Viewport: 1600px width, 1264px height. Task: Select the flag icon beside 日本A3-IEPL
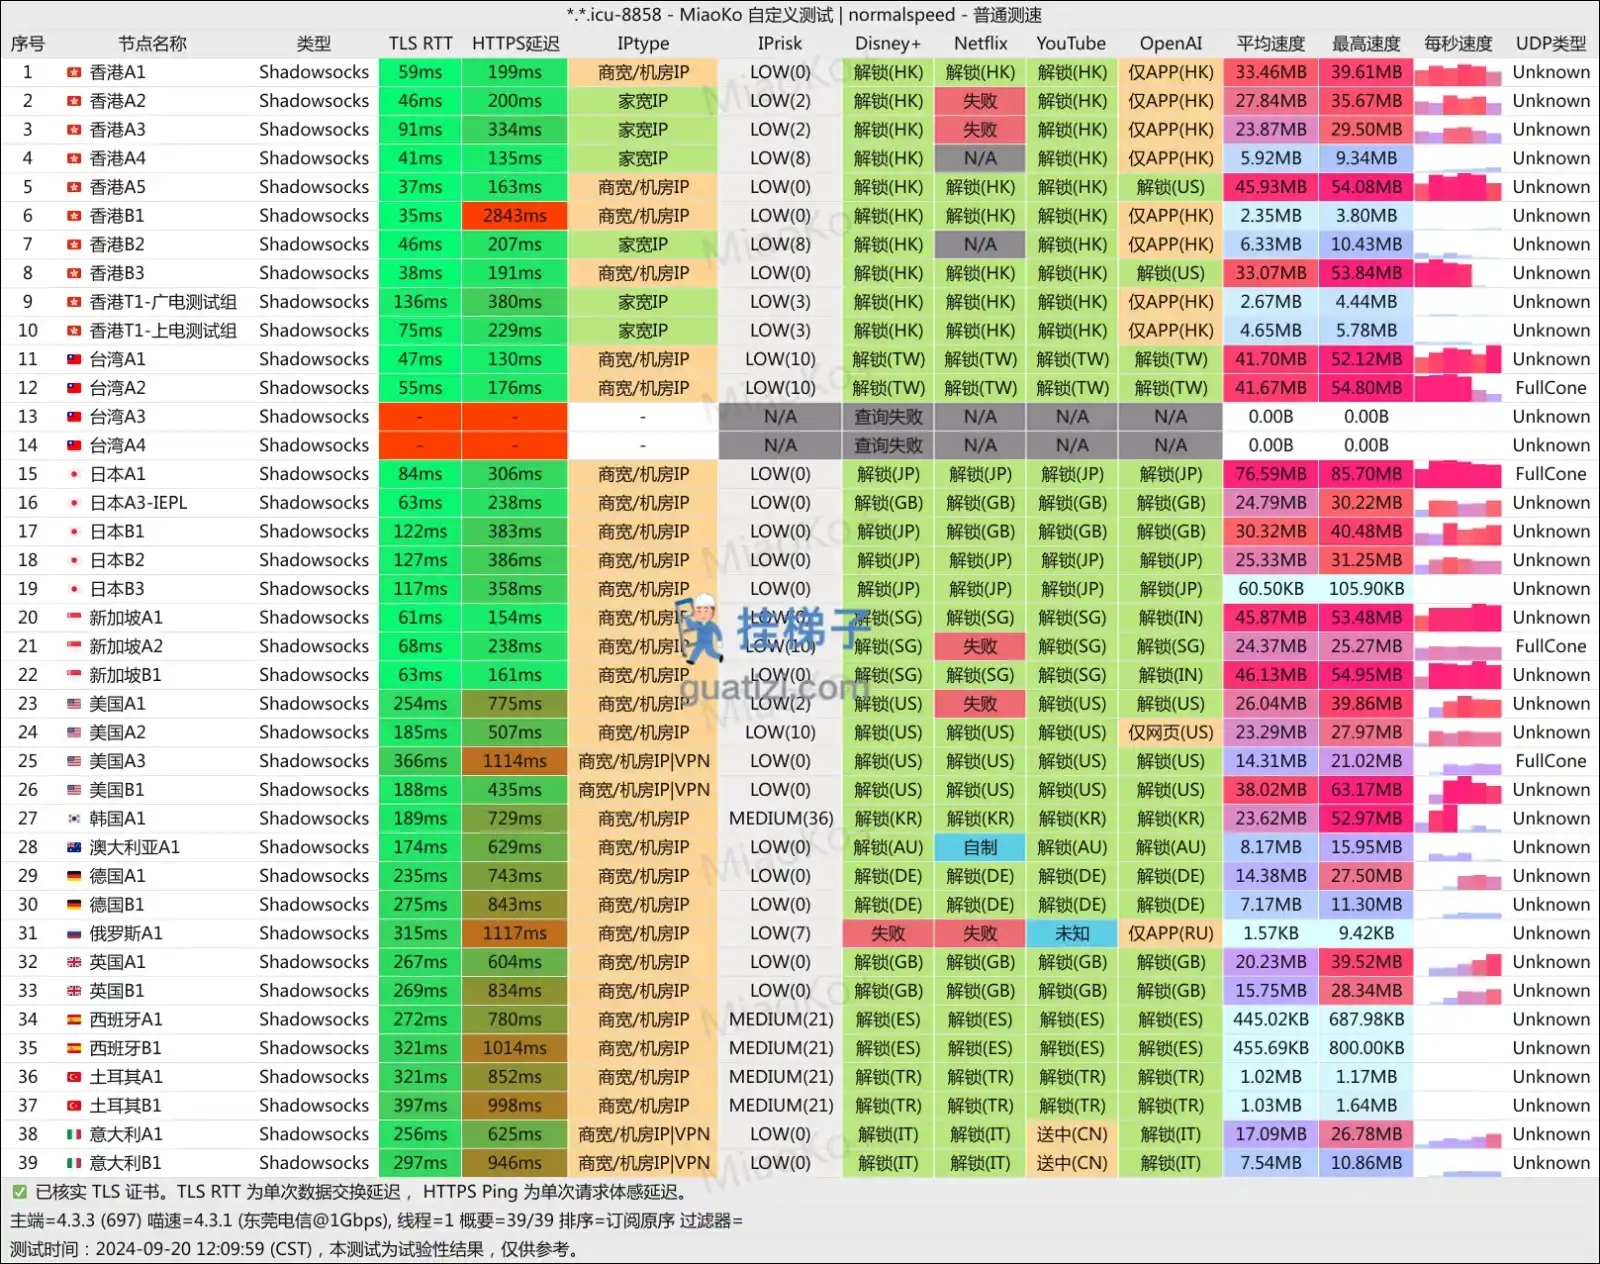coord(74,503)
